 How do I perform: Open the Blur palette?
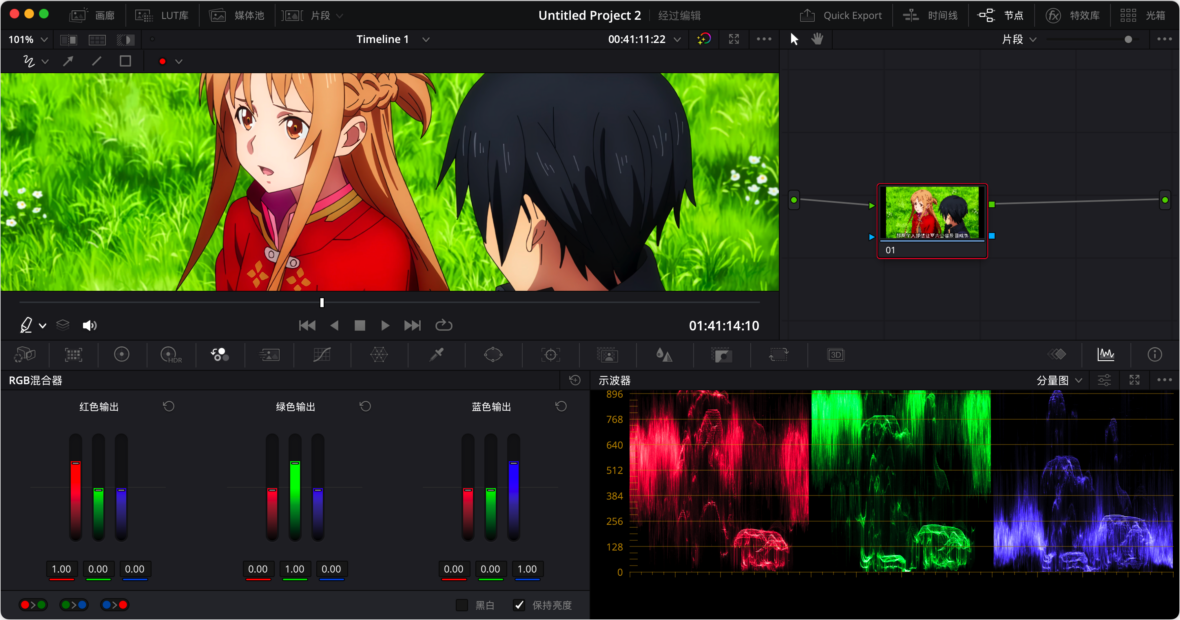point(664,355)
